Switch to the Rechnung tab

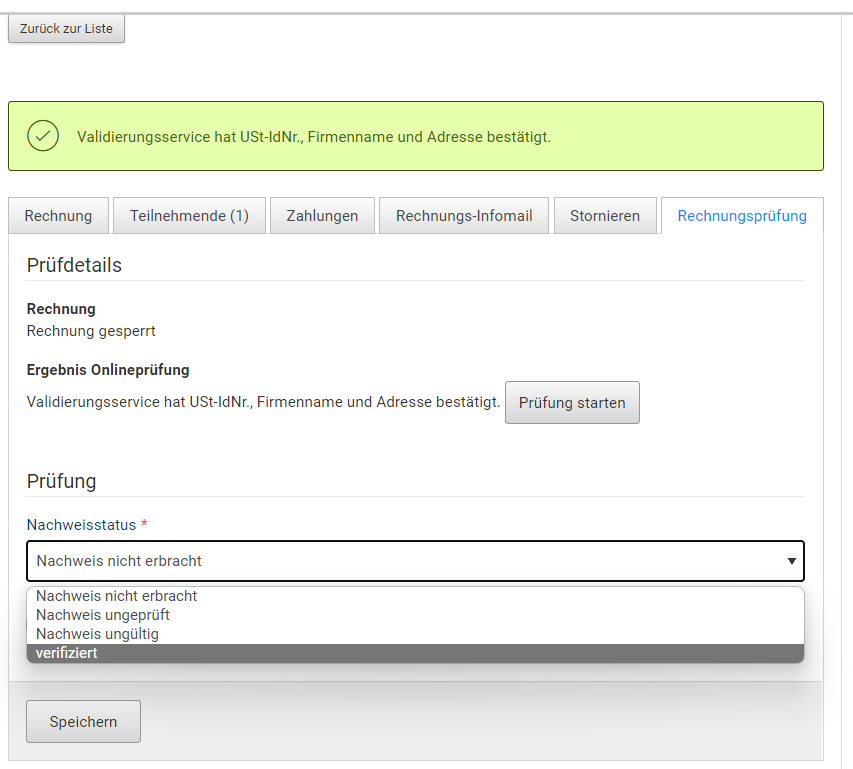[57, 215]
